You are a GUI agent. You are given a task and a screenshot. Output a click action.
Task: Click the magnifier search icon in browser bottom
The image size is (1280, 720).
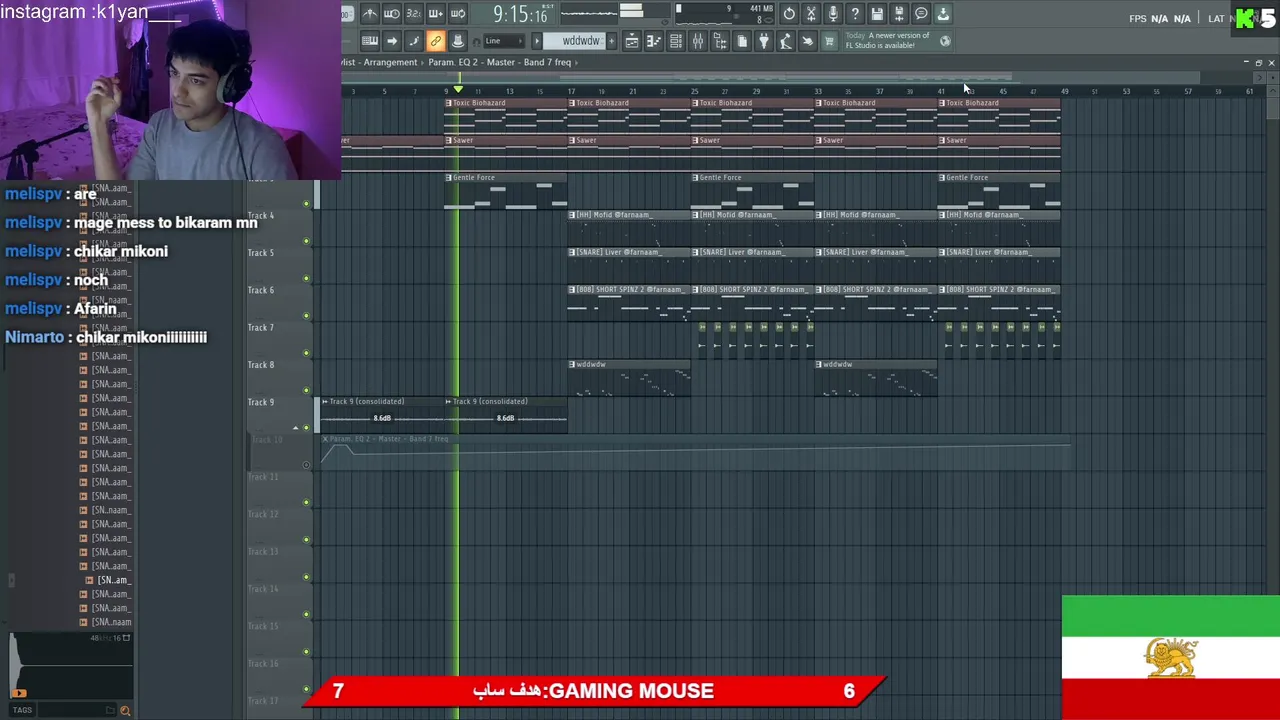(125, 710)
